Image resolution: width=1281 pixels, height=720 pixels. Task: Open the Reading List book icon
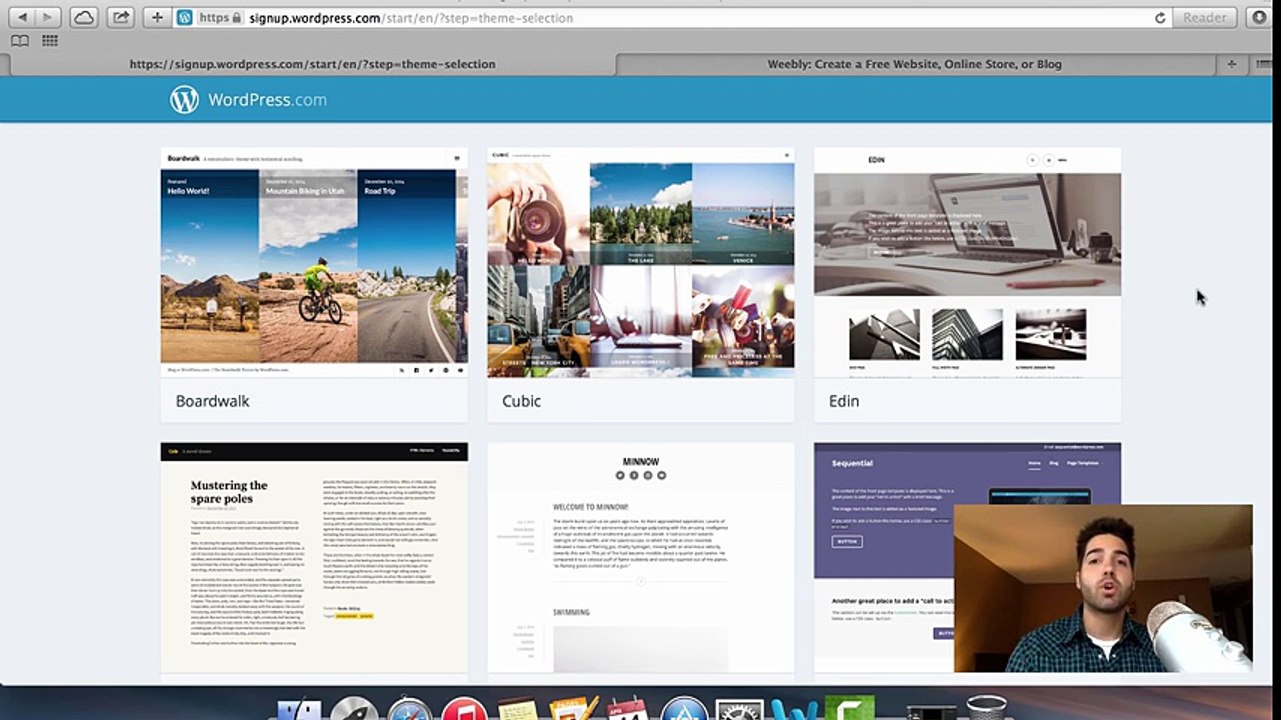(20, 41)
